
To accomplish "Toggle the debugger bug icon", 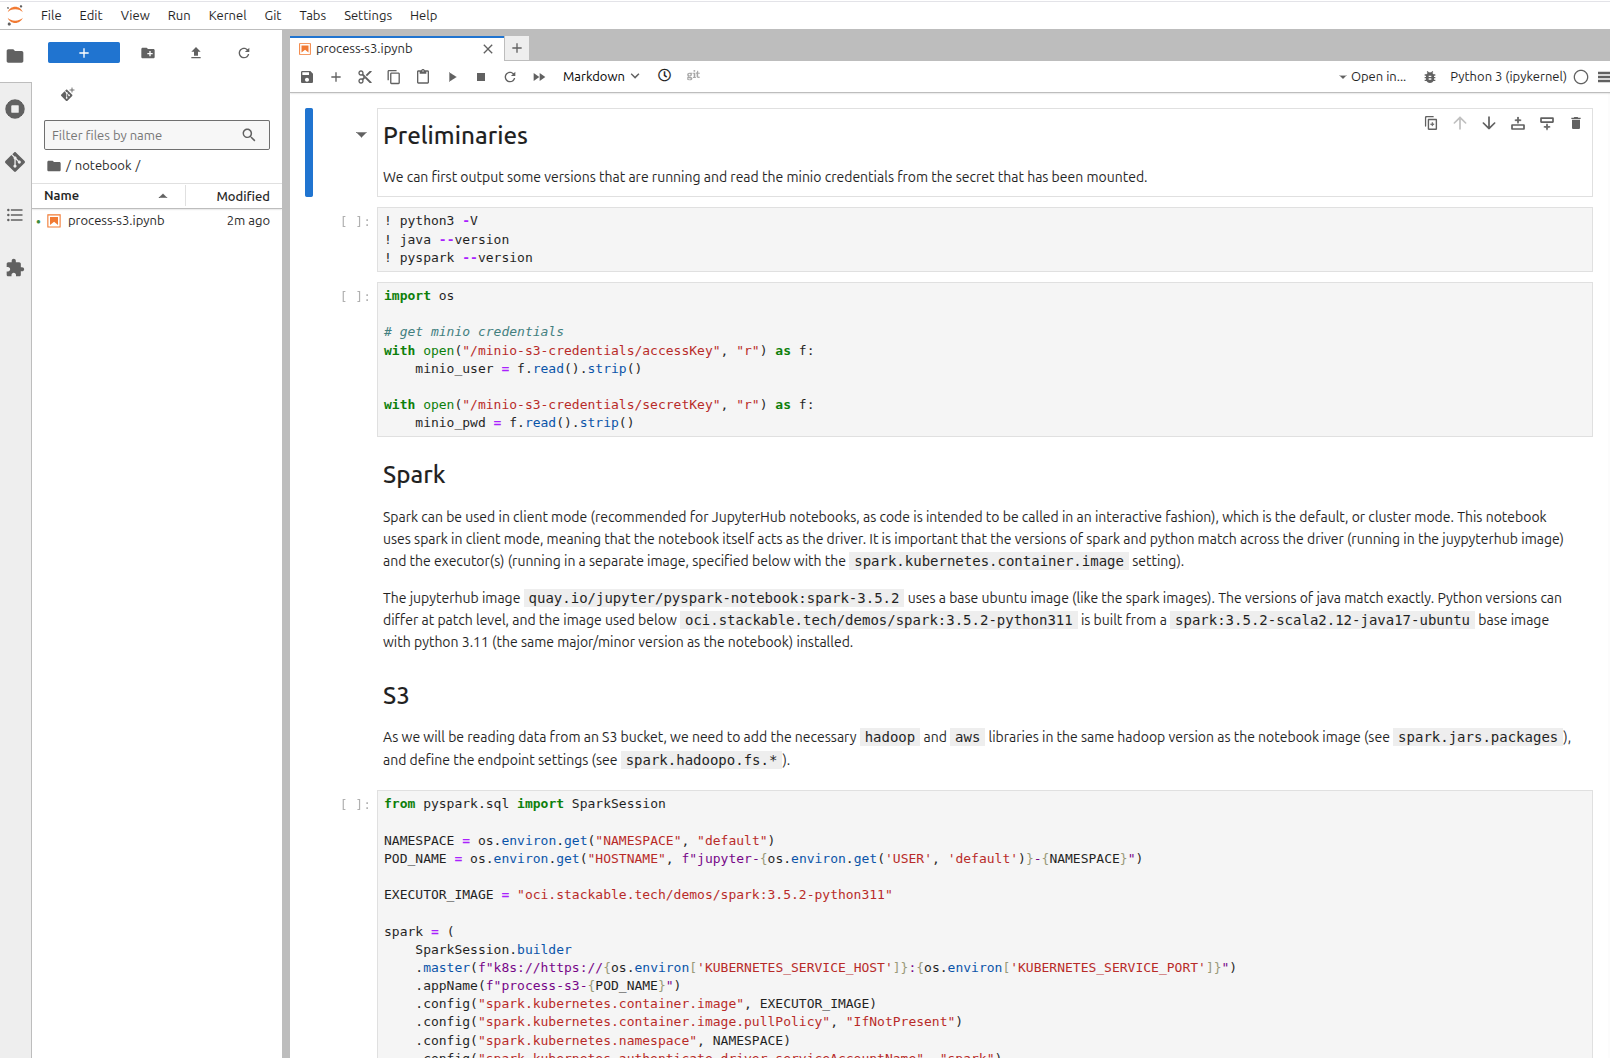I will 1430,77.
